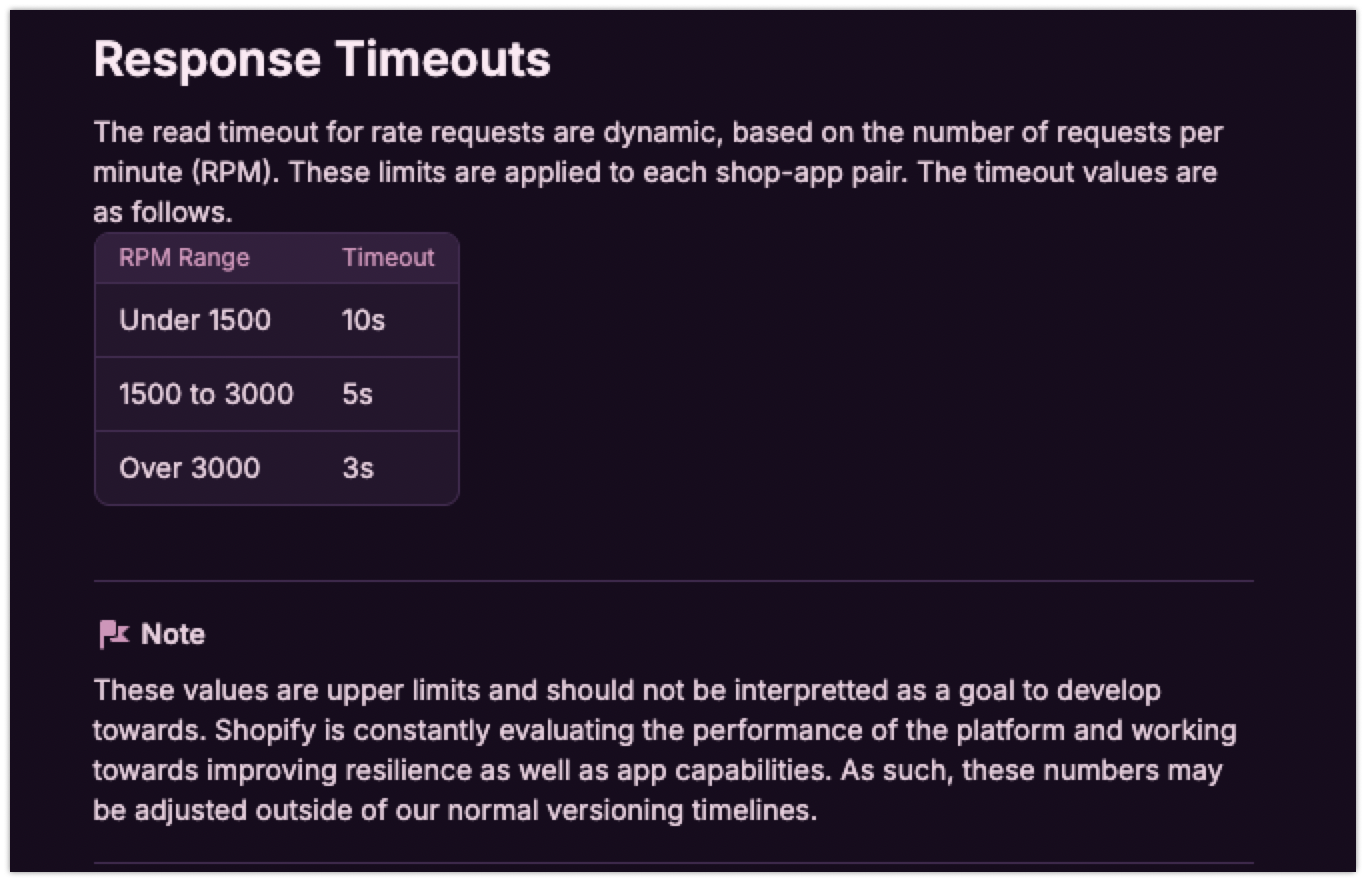The height and width of the screenshot is (882, 1366).
Task: Click the flag icon beside Note
Action: click(x=114, y=634)
